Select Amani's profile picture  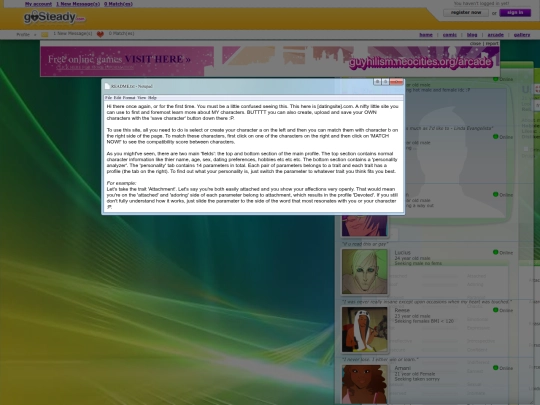click(x=364, y=384)
